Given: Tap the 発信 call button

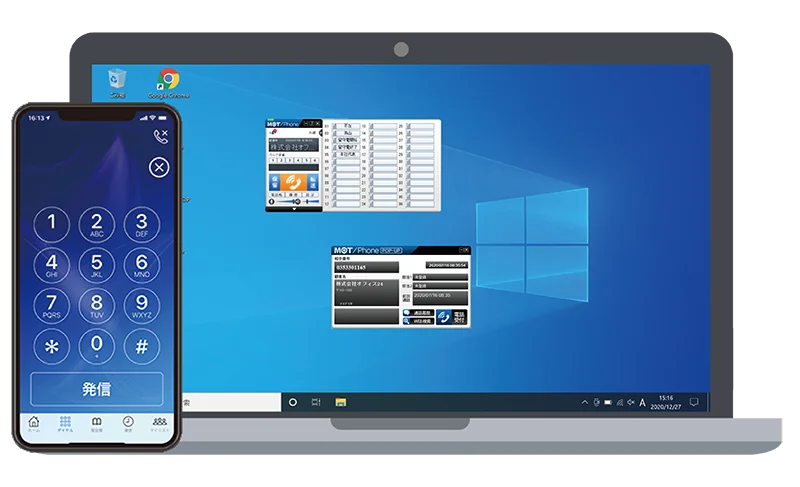Looking at the screenshot, I should tap(97, 388).
